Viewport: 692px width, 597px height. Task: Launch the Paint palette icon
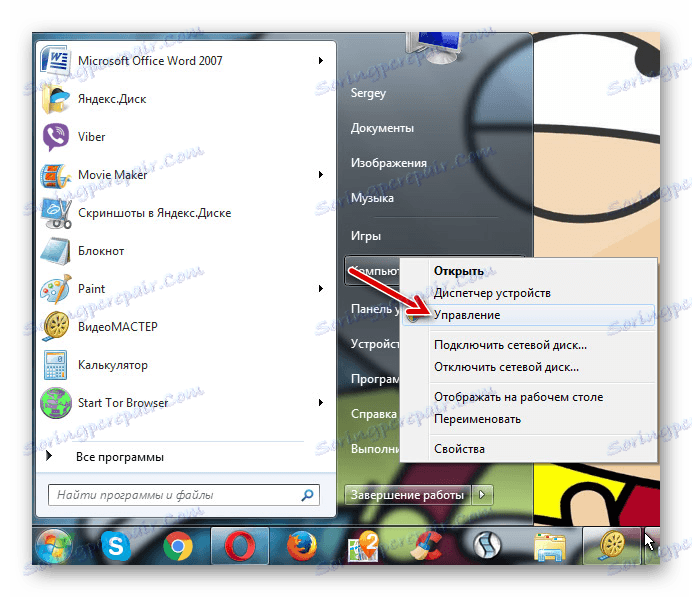[55, 289]
